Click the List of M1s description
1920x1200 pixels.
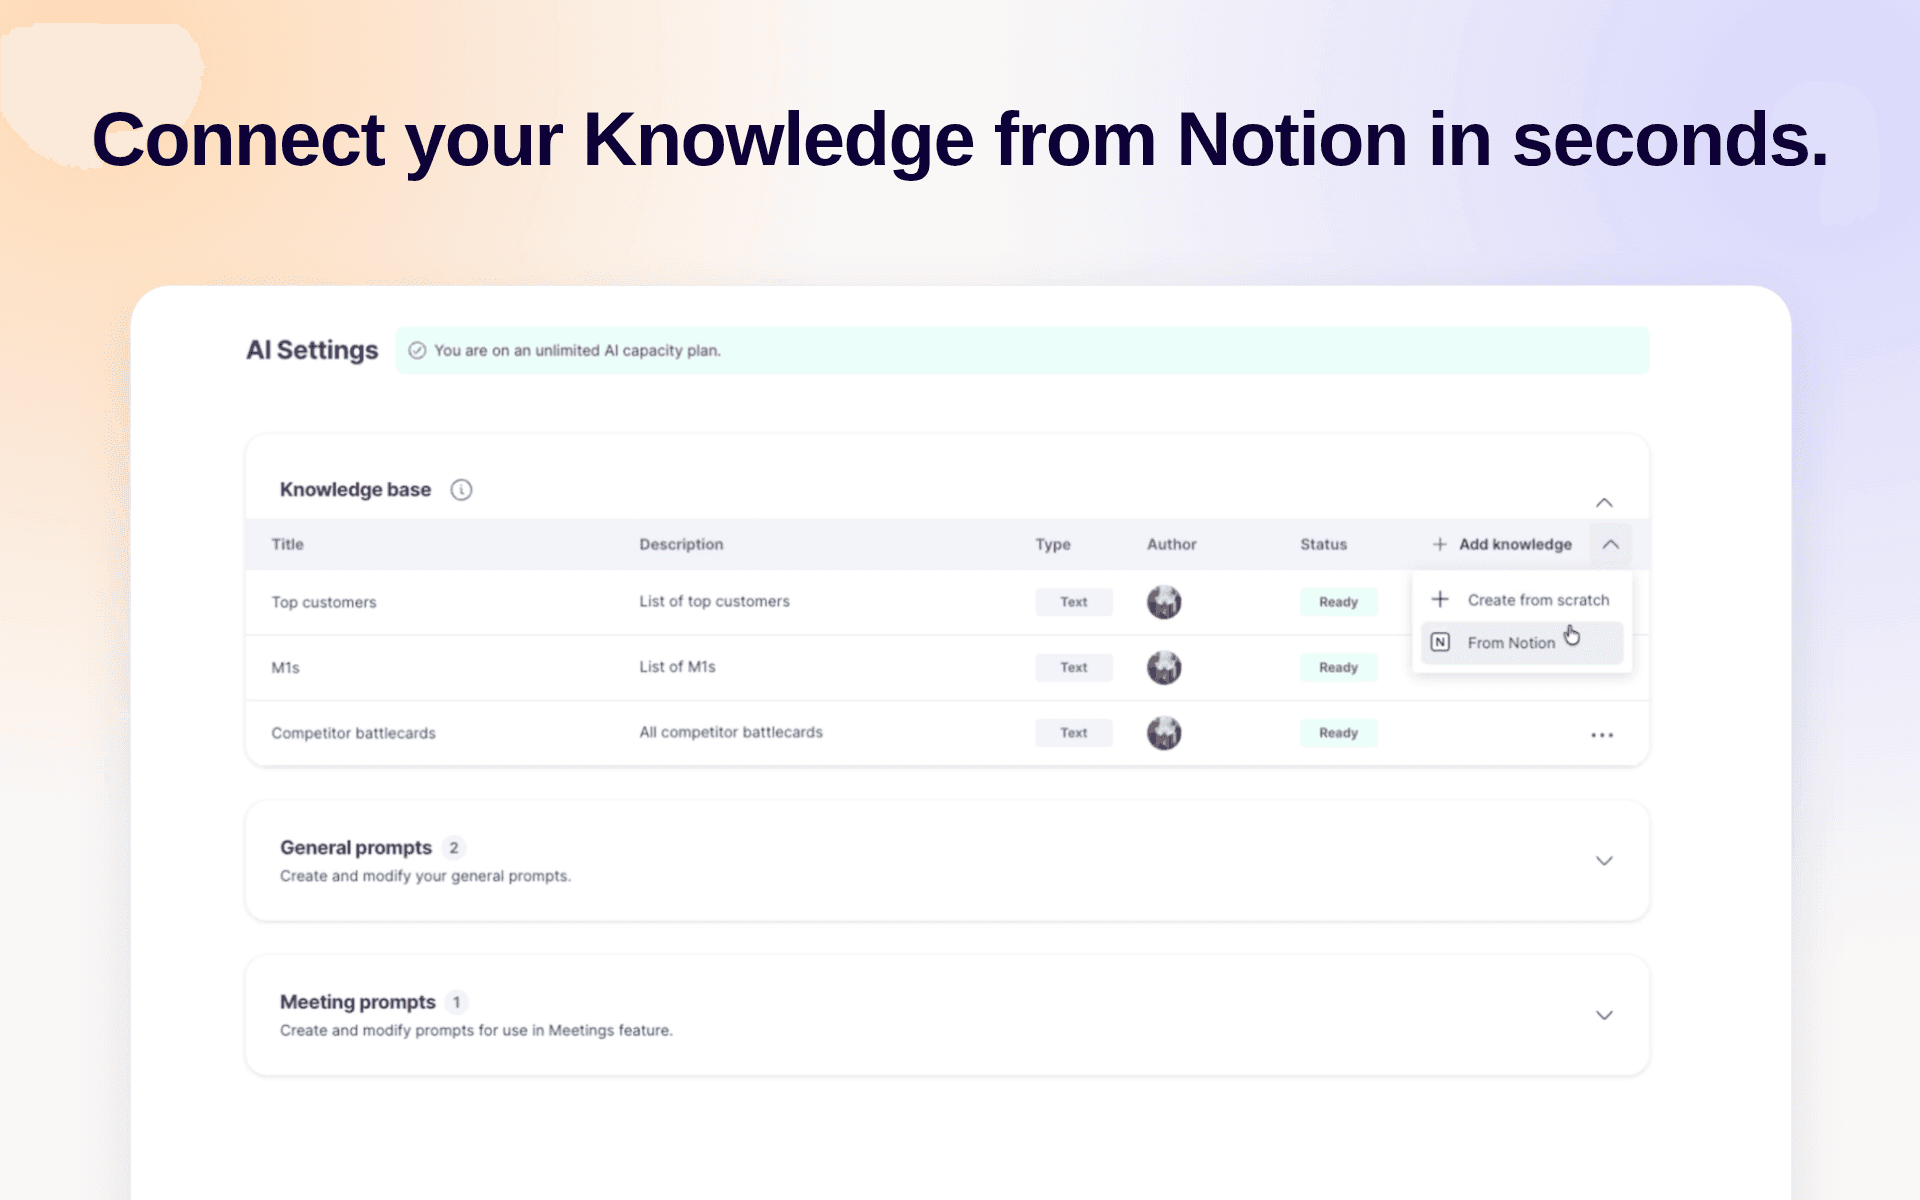coord(677,667)
